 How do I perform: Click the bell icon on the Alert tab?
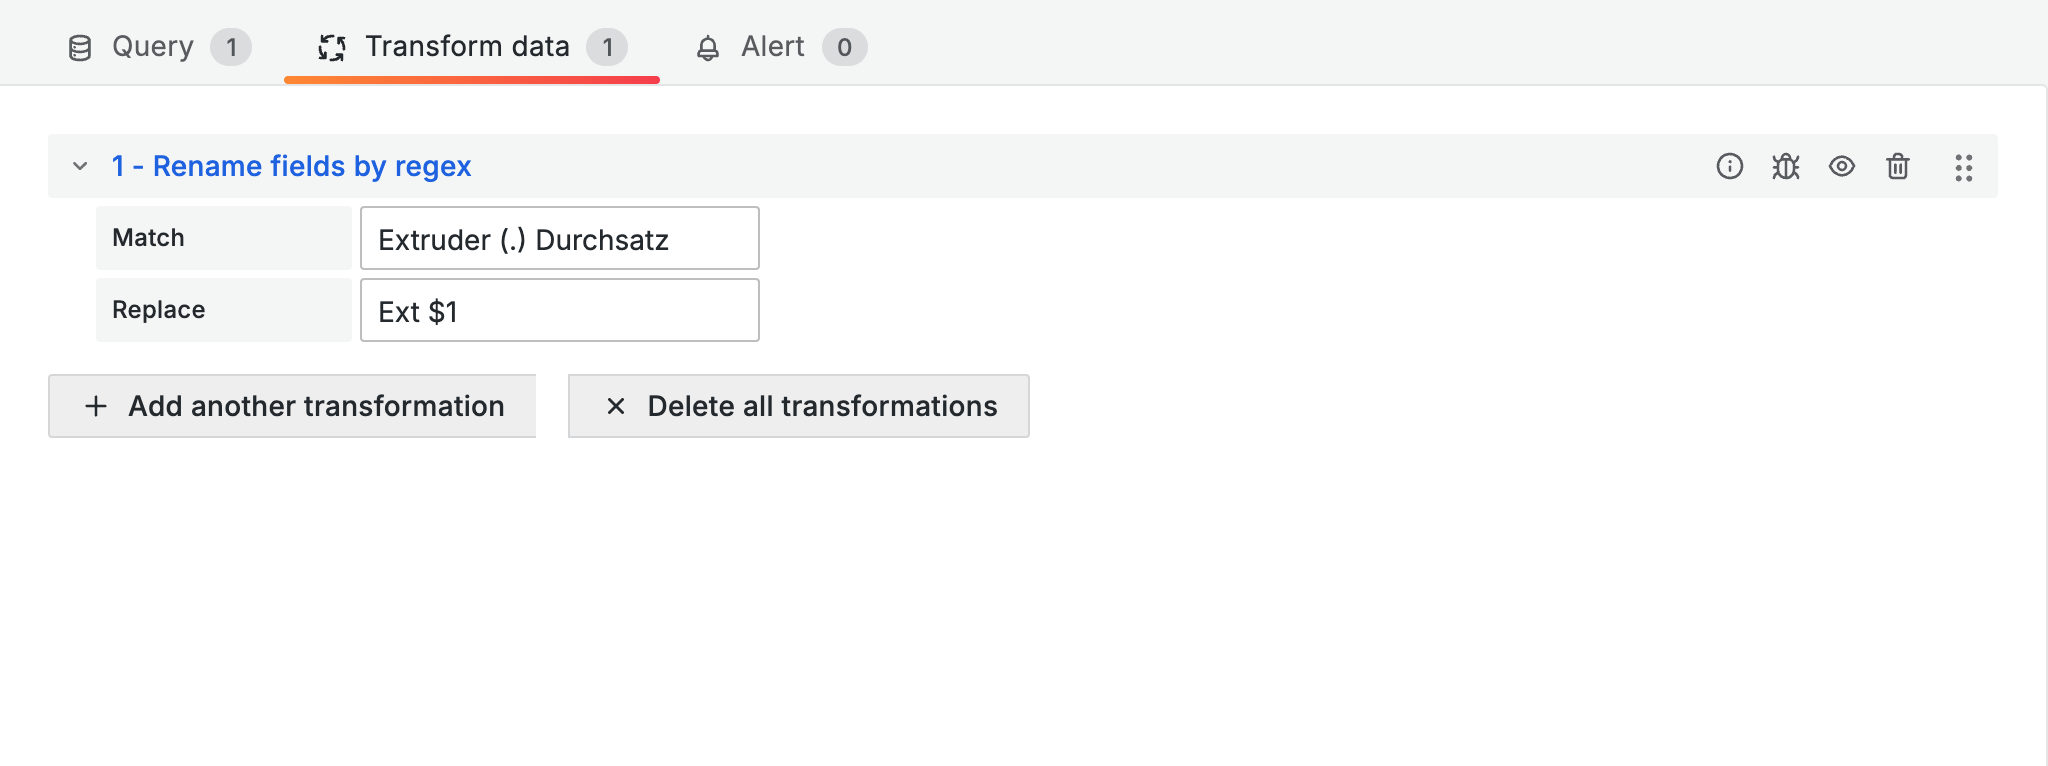(708, 47)
